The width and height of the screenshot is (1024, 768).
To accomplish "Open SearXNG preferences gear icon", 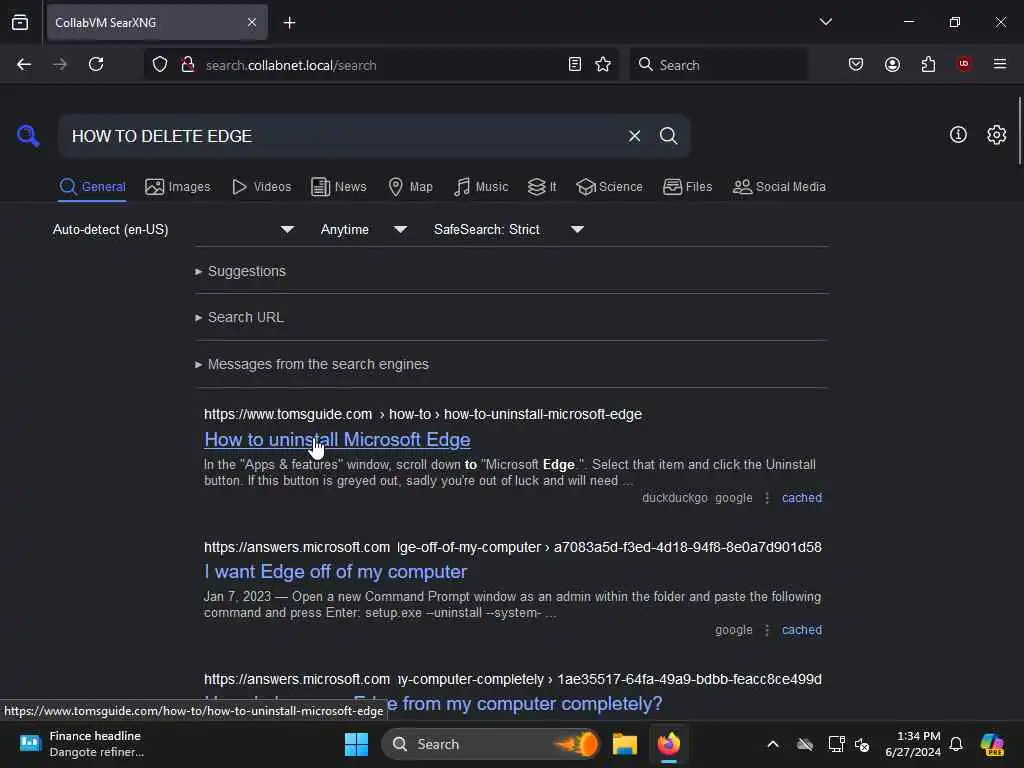I will click(996, 135).
